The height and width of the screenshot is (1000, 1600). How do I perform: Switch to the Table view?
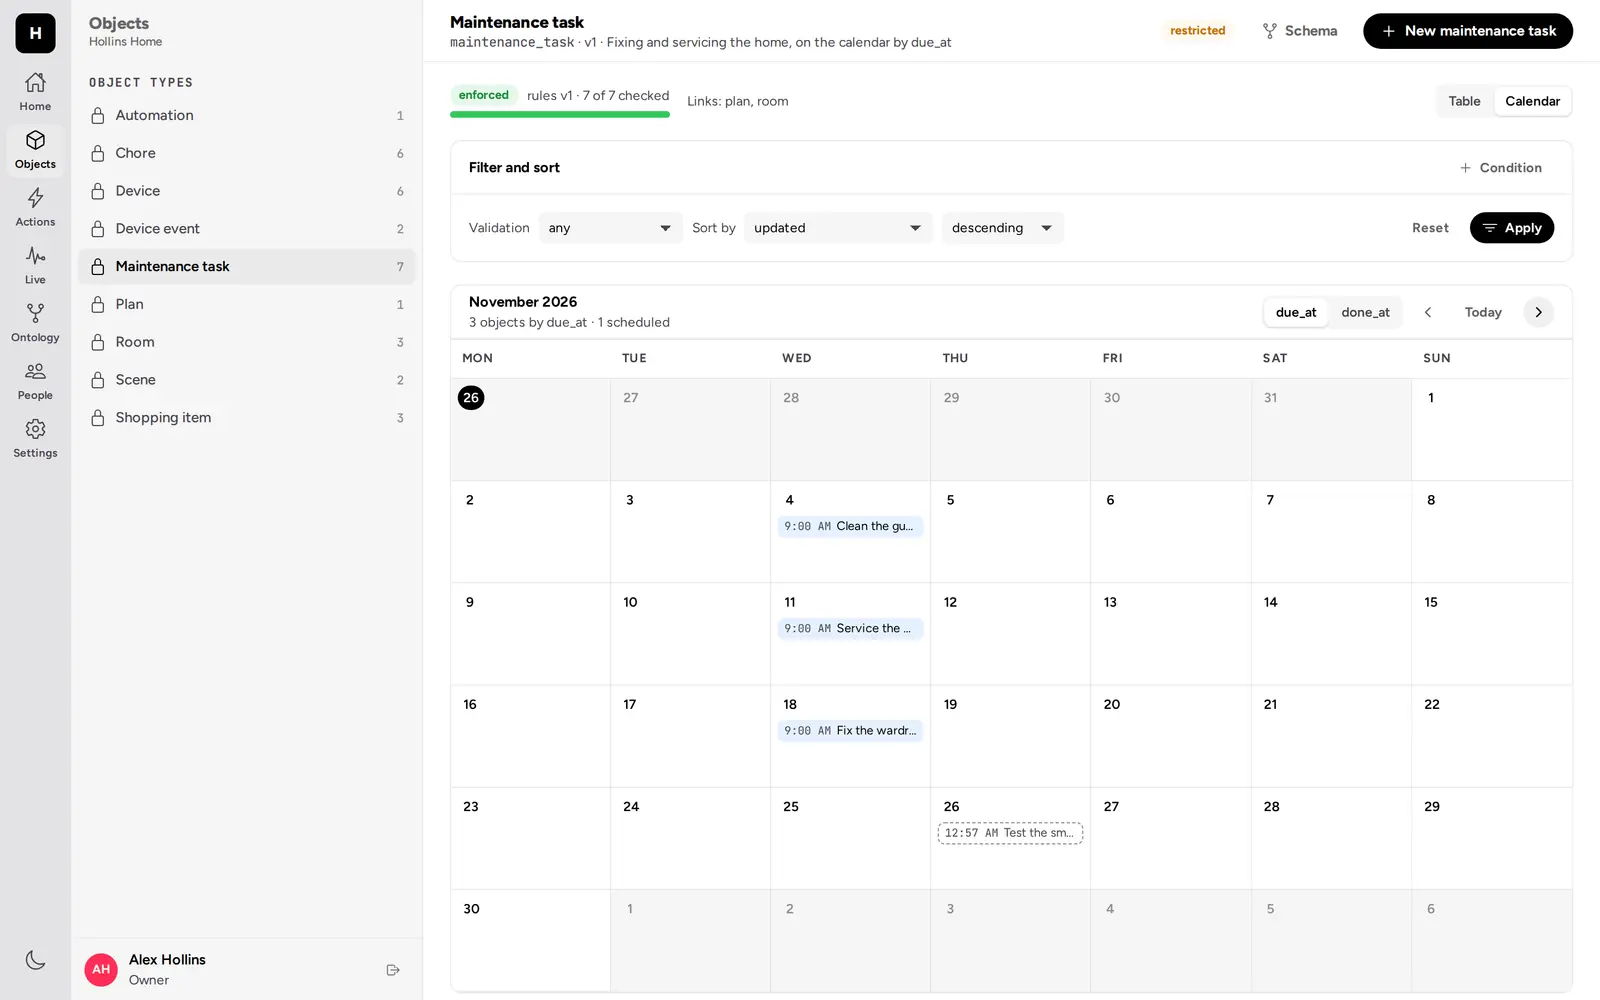coord(1464,101)
